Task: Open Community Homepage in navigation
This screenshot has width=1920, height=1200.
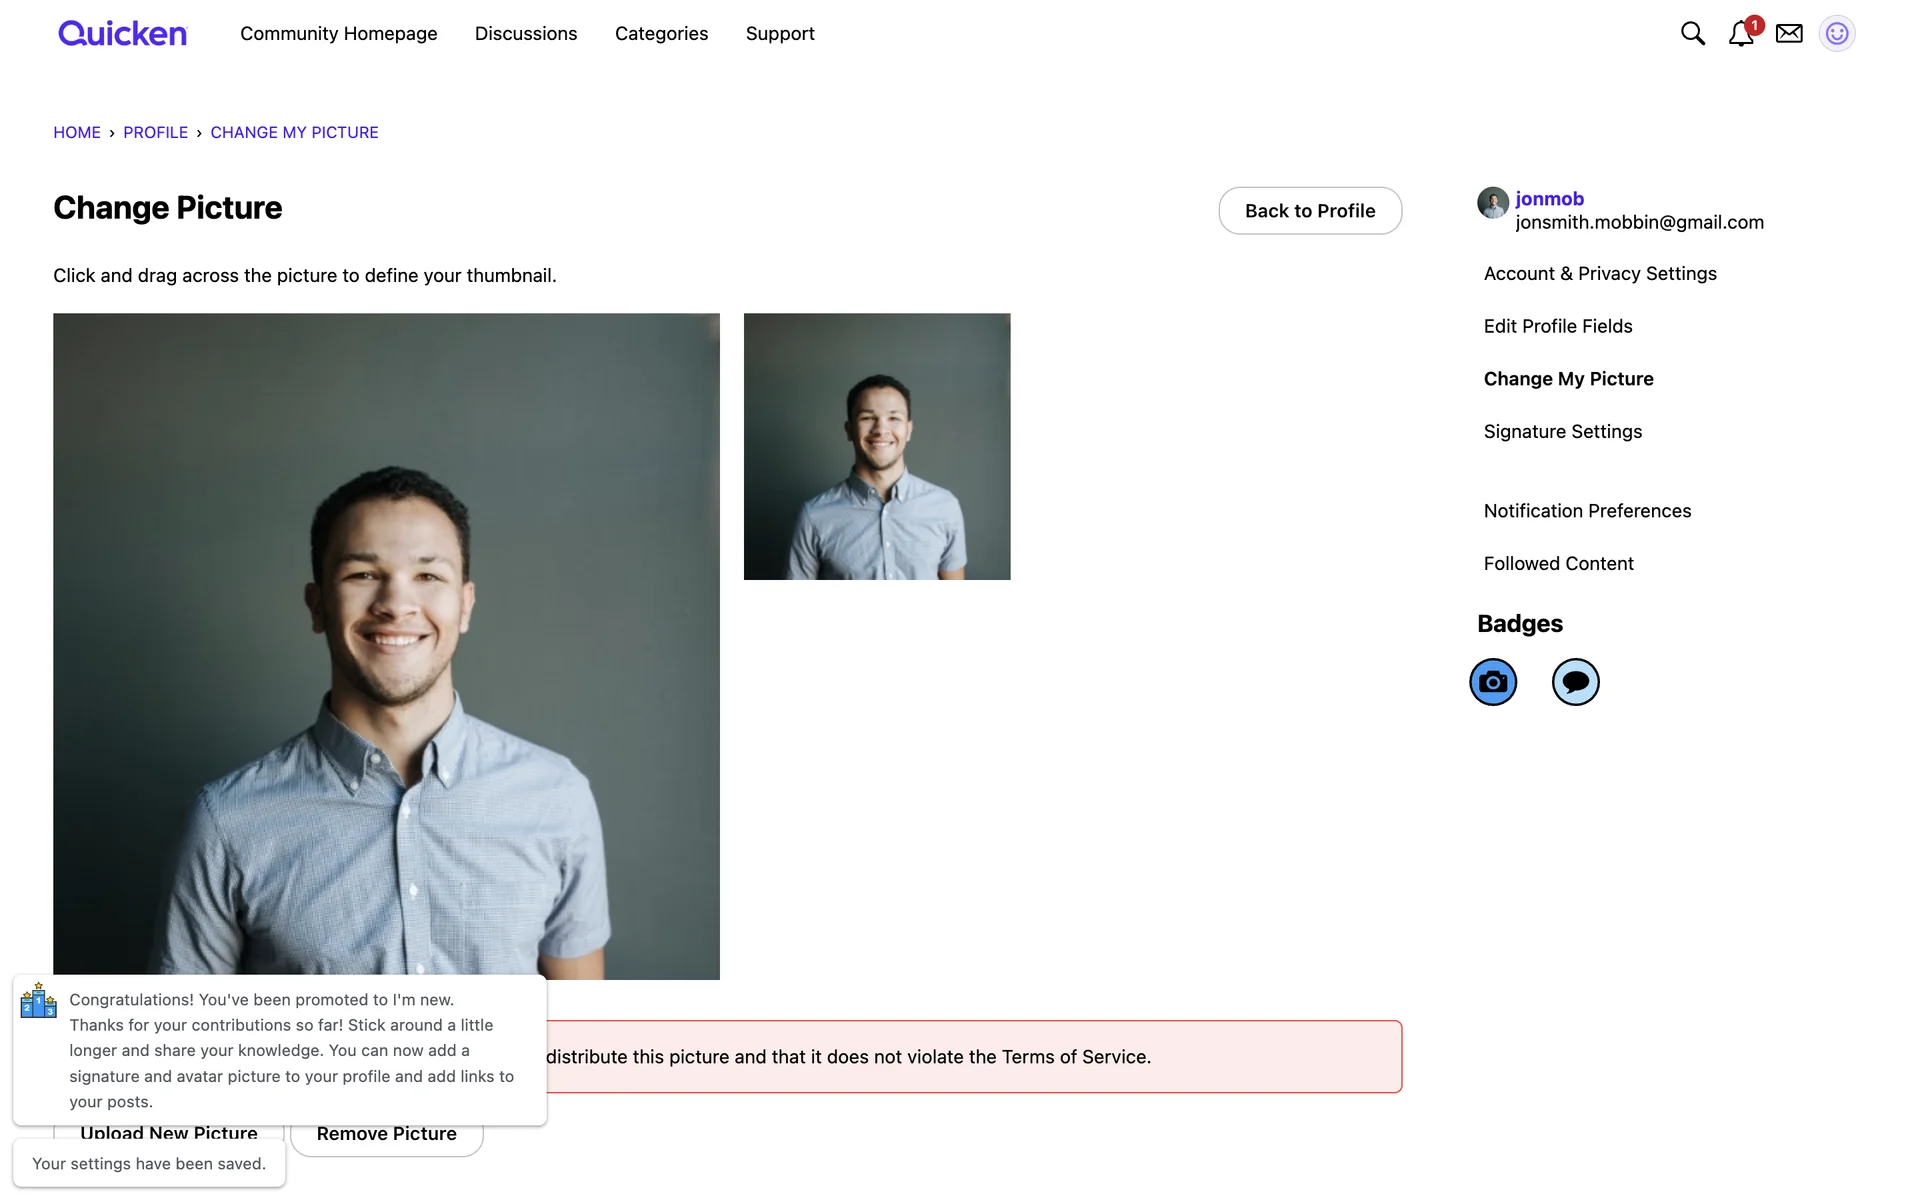Action: coord(338,34)
